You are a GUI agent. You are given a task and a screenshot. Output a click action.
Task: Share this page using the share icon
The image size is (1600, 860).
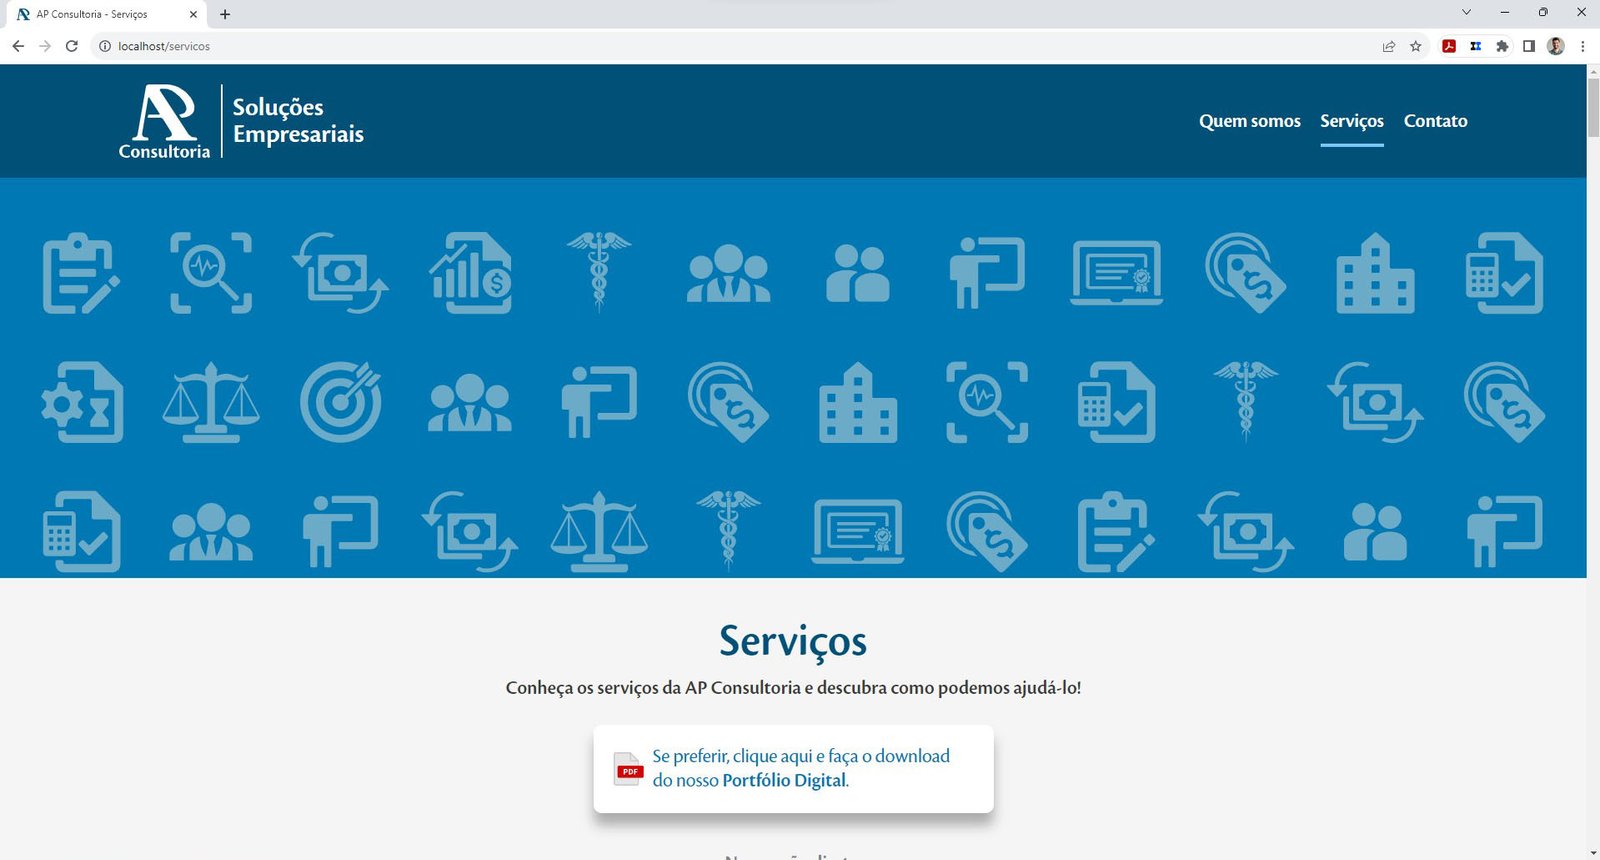pyautogui.click(x=1389, y=46)
